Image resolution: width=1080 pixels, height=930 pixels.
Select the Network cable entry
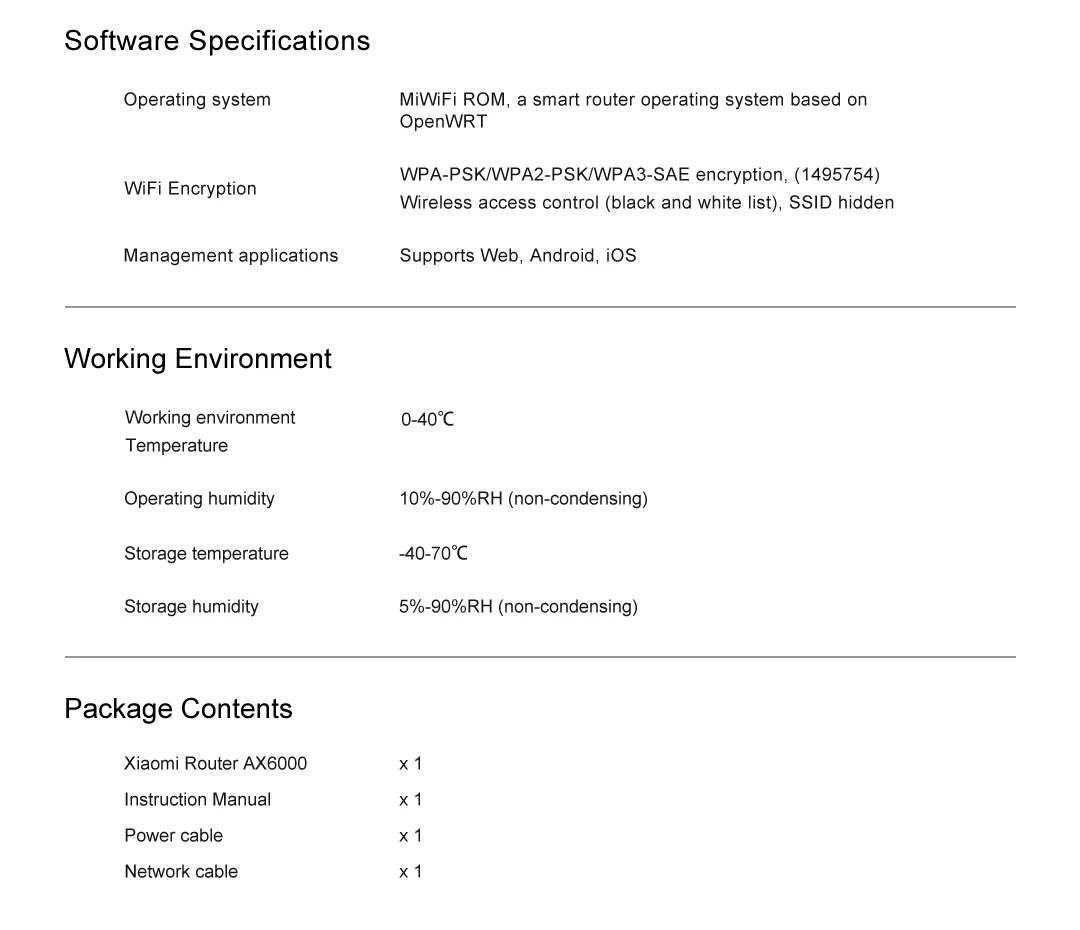181,871
